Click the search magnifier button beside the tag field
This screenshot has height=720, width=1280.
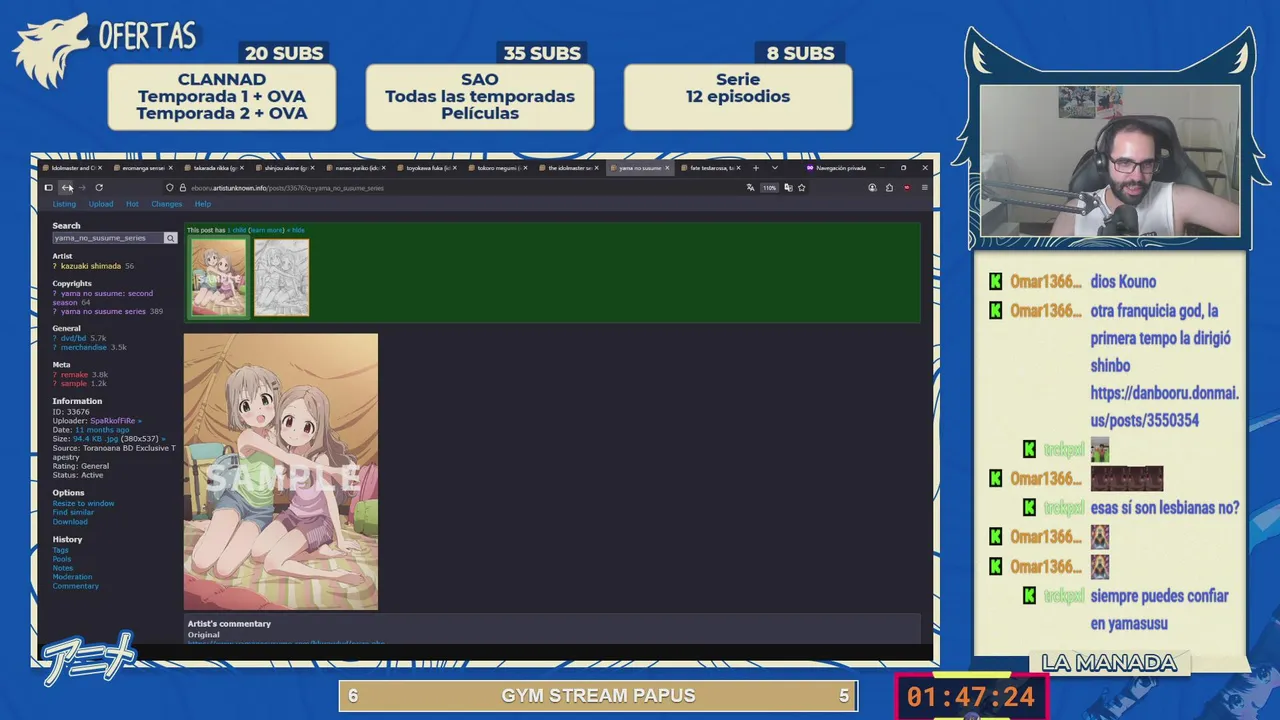pos(170,238)
